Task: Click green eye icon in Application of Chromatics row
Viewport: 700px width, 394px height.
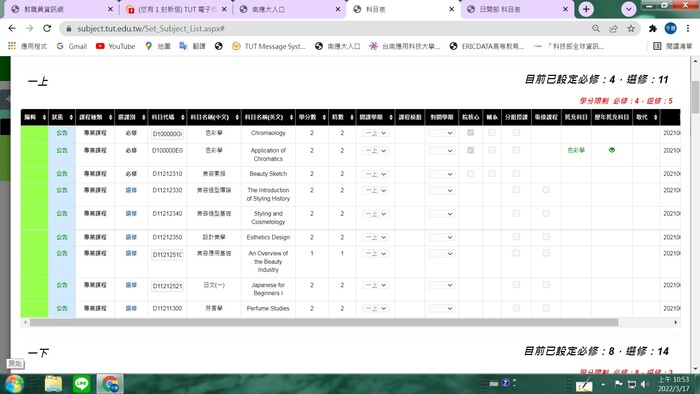Action: [x=612, y=150]
